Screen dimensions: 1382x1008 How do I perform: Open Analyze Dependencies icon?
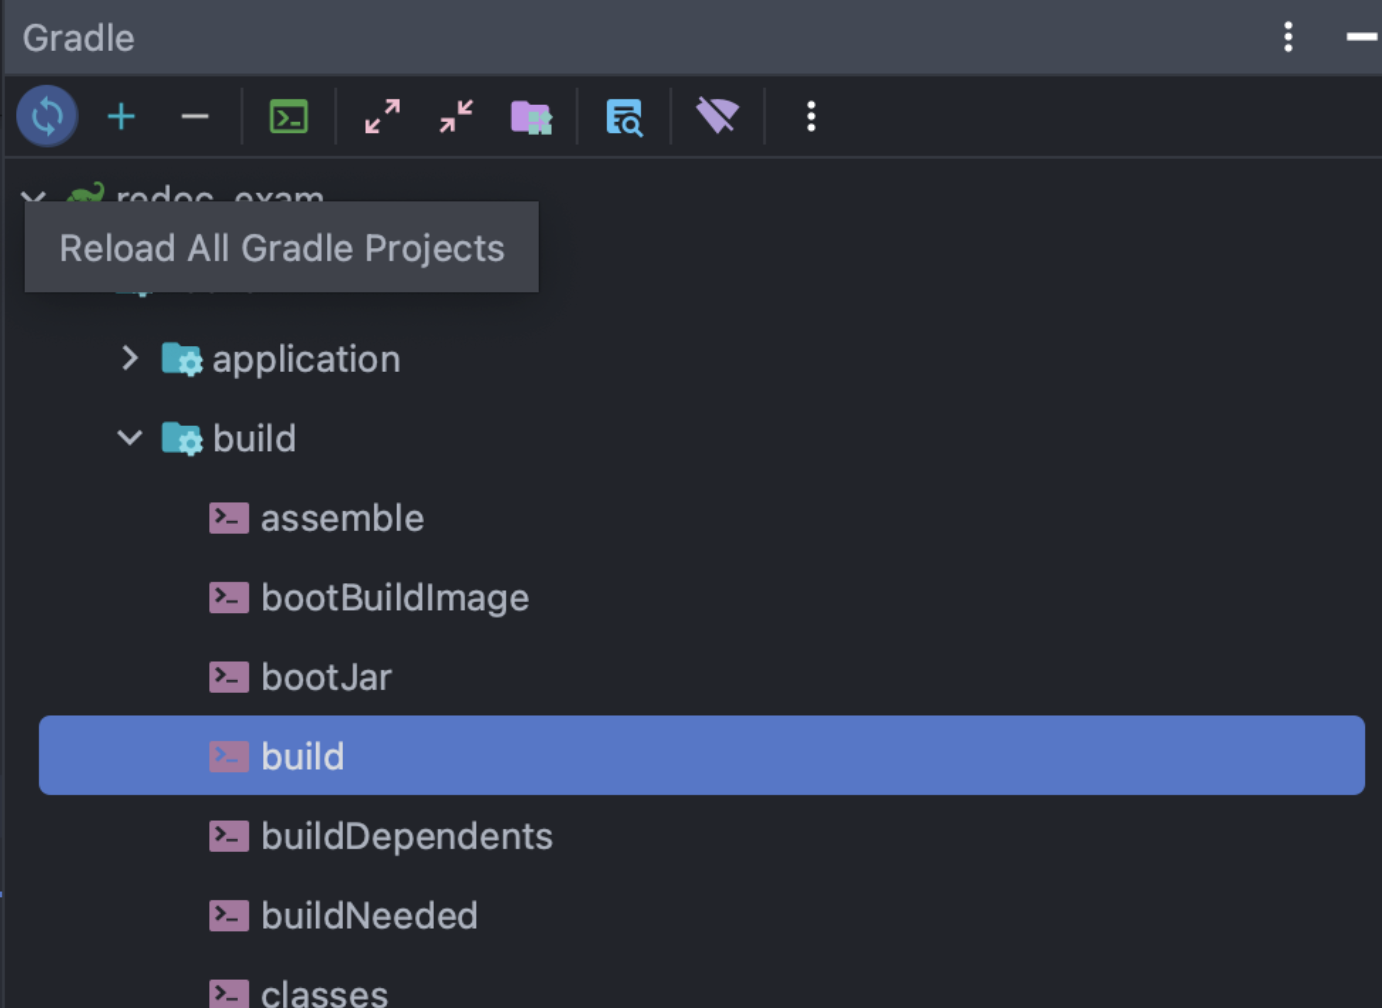(x=624, y=117)
